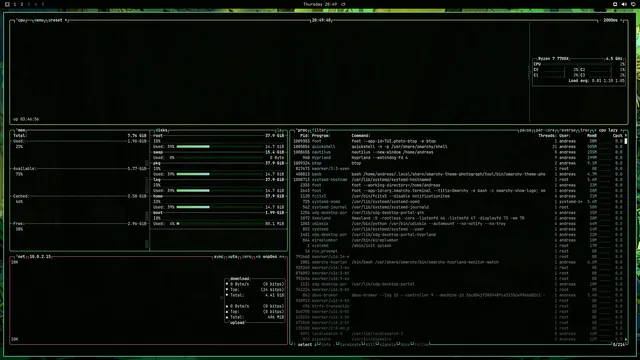The width and height of the screenshot is (640, 360).
Task: Click the proc select option
Action: [x=304, y=345]
